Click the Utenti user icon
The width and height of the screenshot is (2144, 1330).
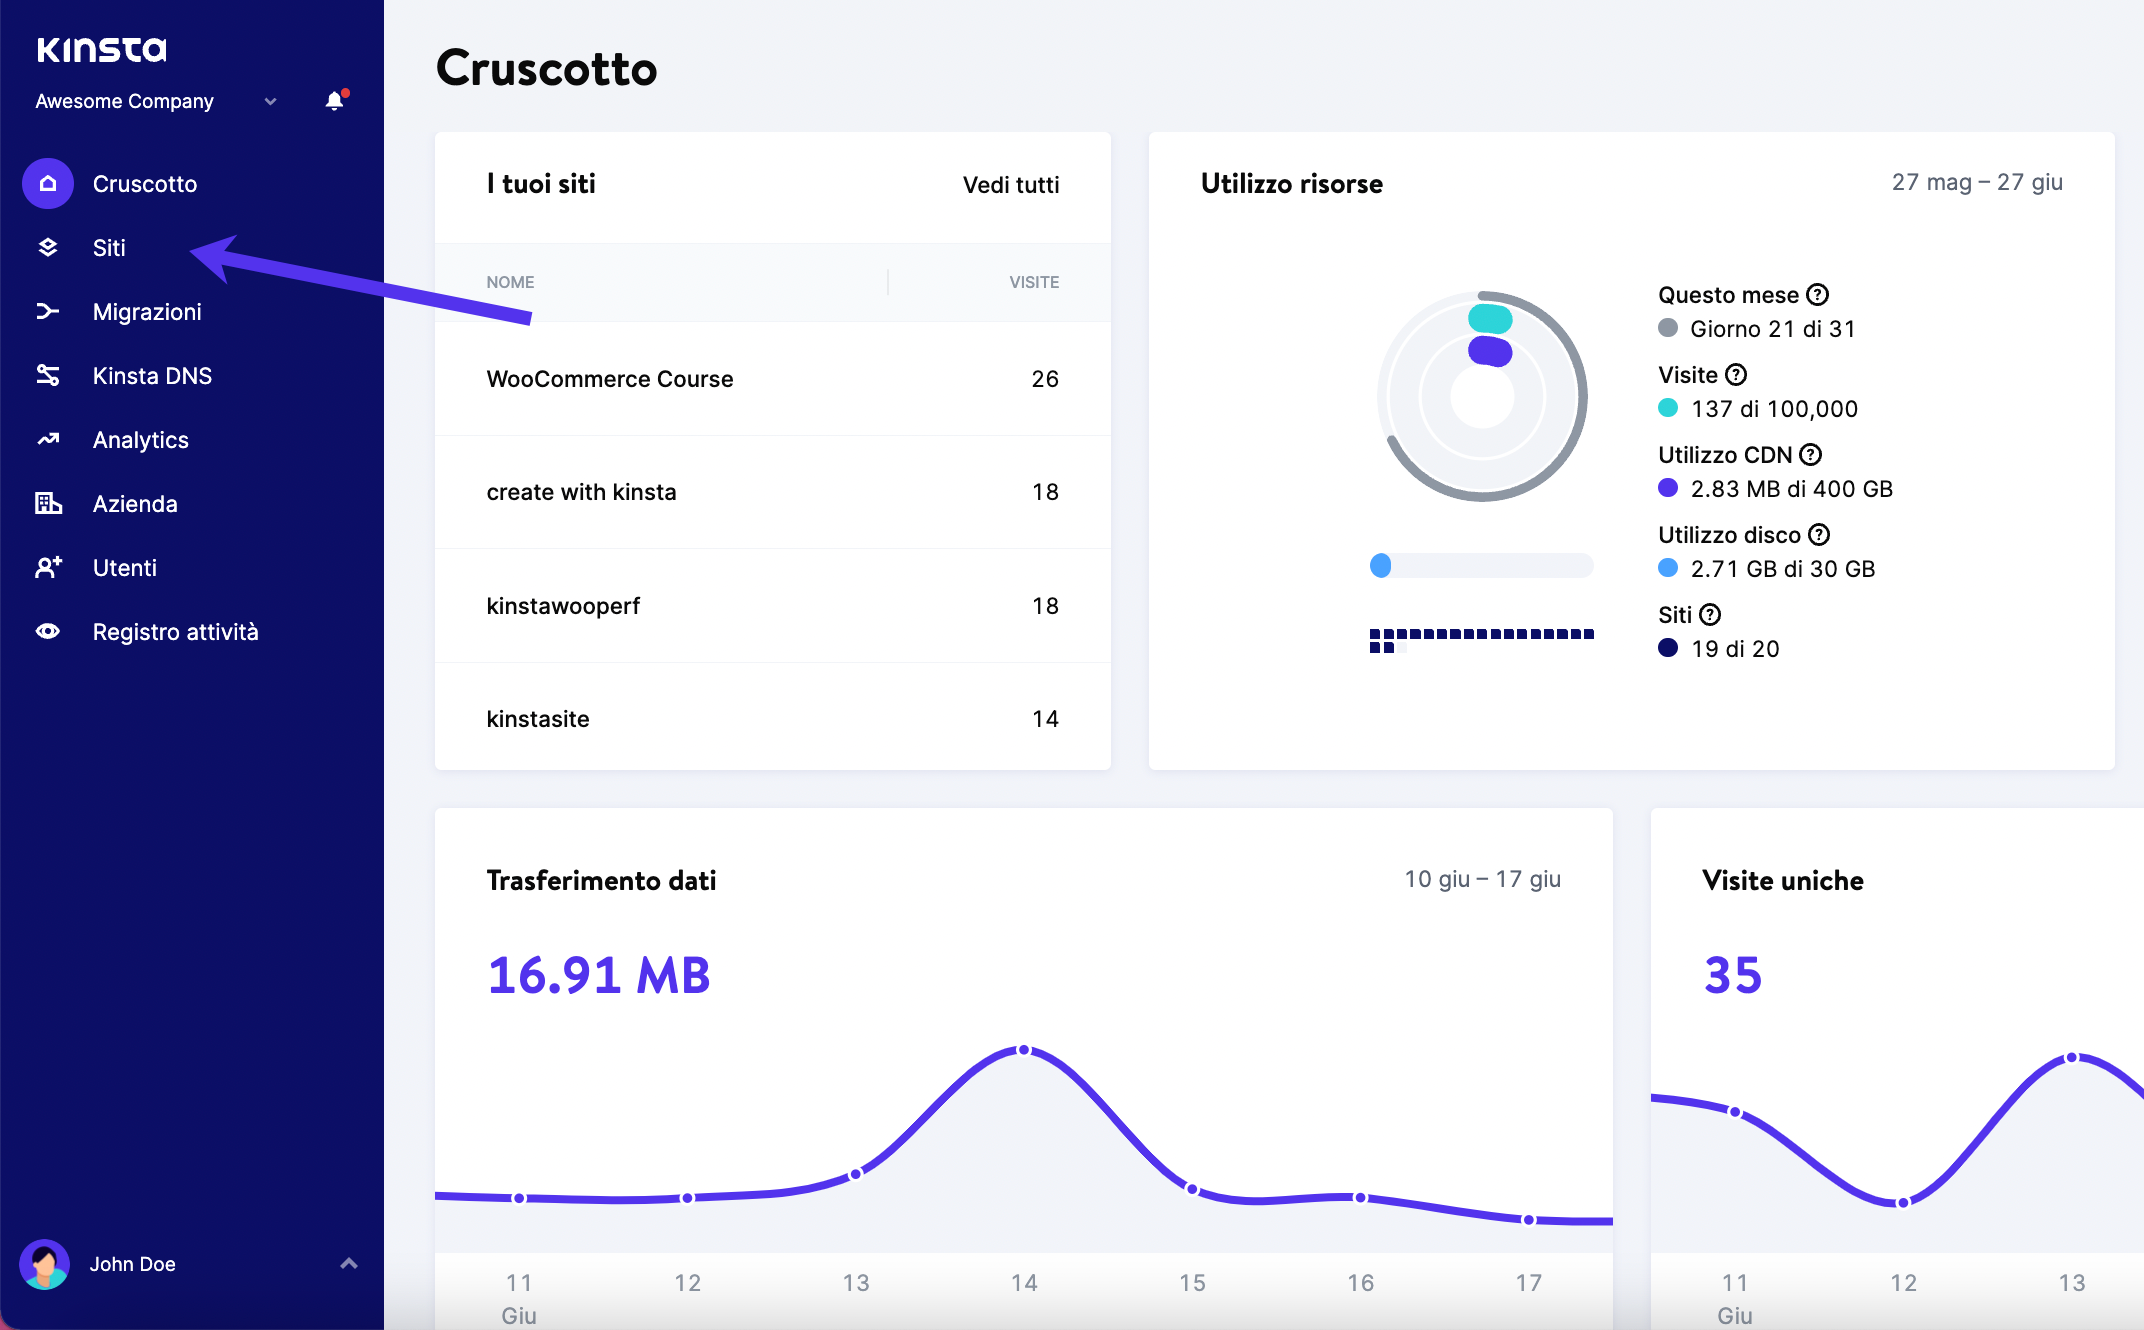tap(47, 567)
